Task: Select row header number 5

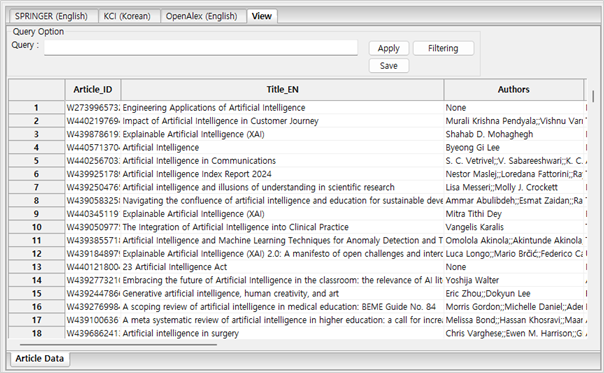Action: click(37, 161)
